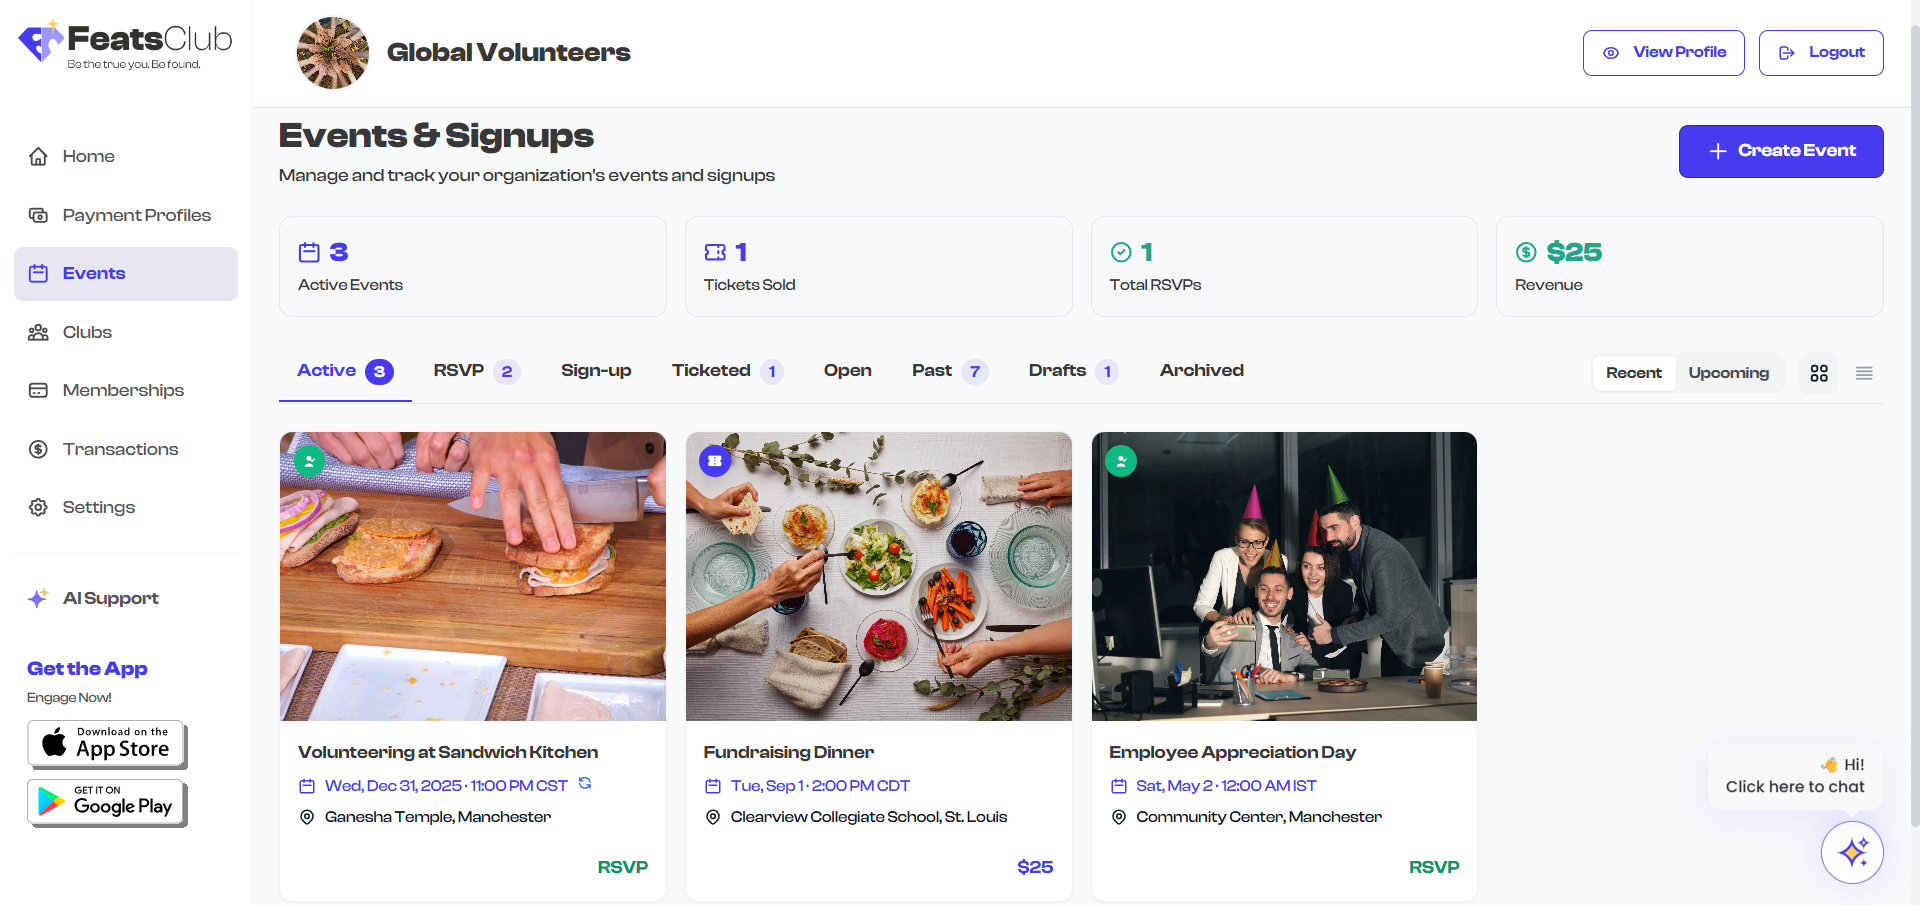Screen dimensions: 1920x905
Task: Go to Memberships page
Action: tap(126, 390)
